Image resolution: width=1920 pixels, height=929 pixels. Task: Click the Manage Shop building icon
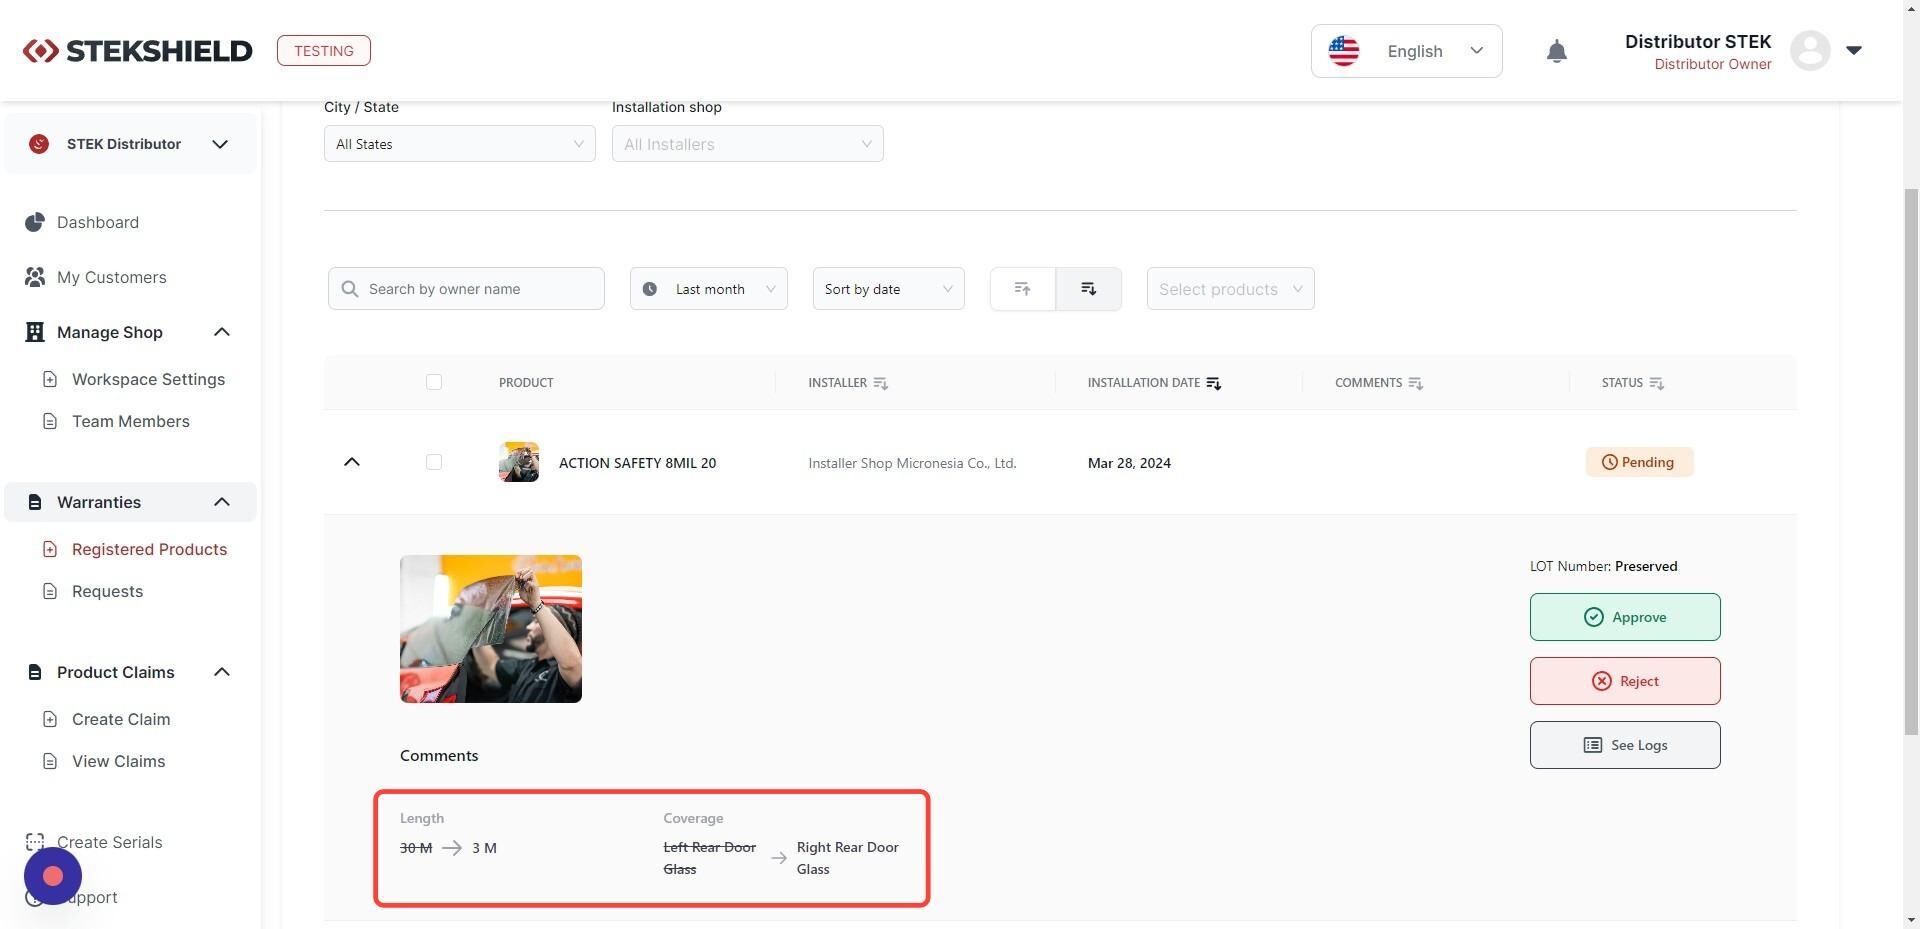point(35,332)
